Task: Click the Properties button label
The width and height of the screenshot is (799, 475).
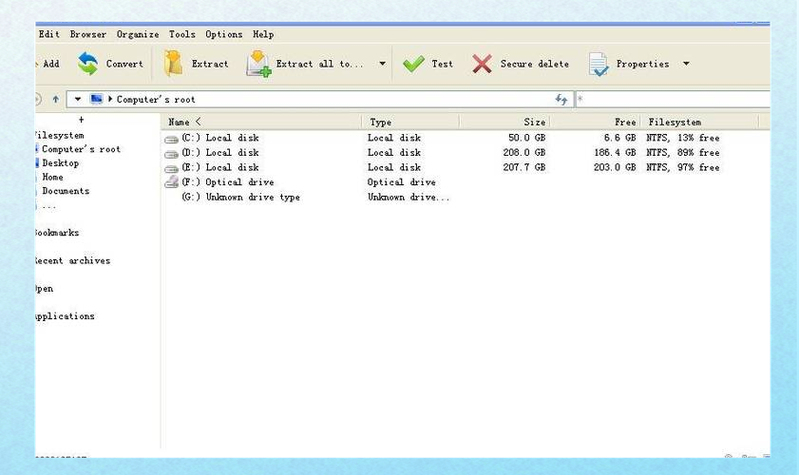Action: pos(643,64)
